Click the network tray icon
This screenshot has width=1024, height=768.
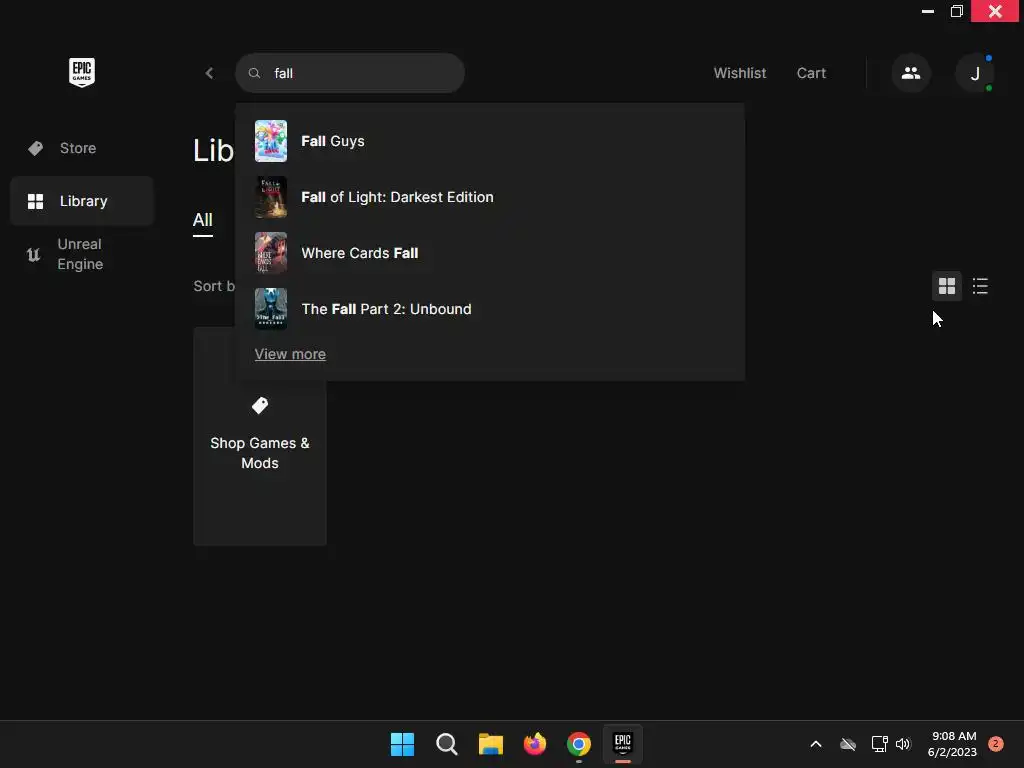[879, 744]
